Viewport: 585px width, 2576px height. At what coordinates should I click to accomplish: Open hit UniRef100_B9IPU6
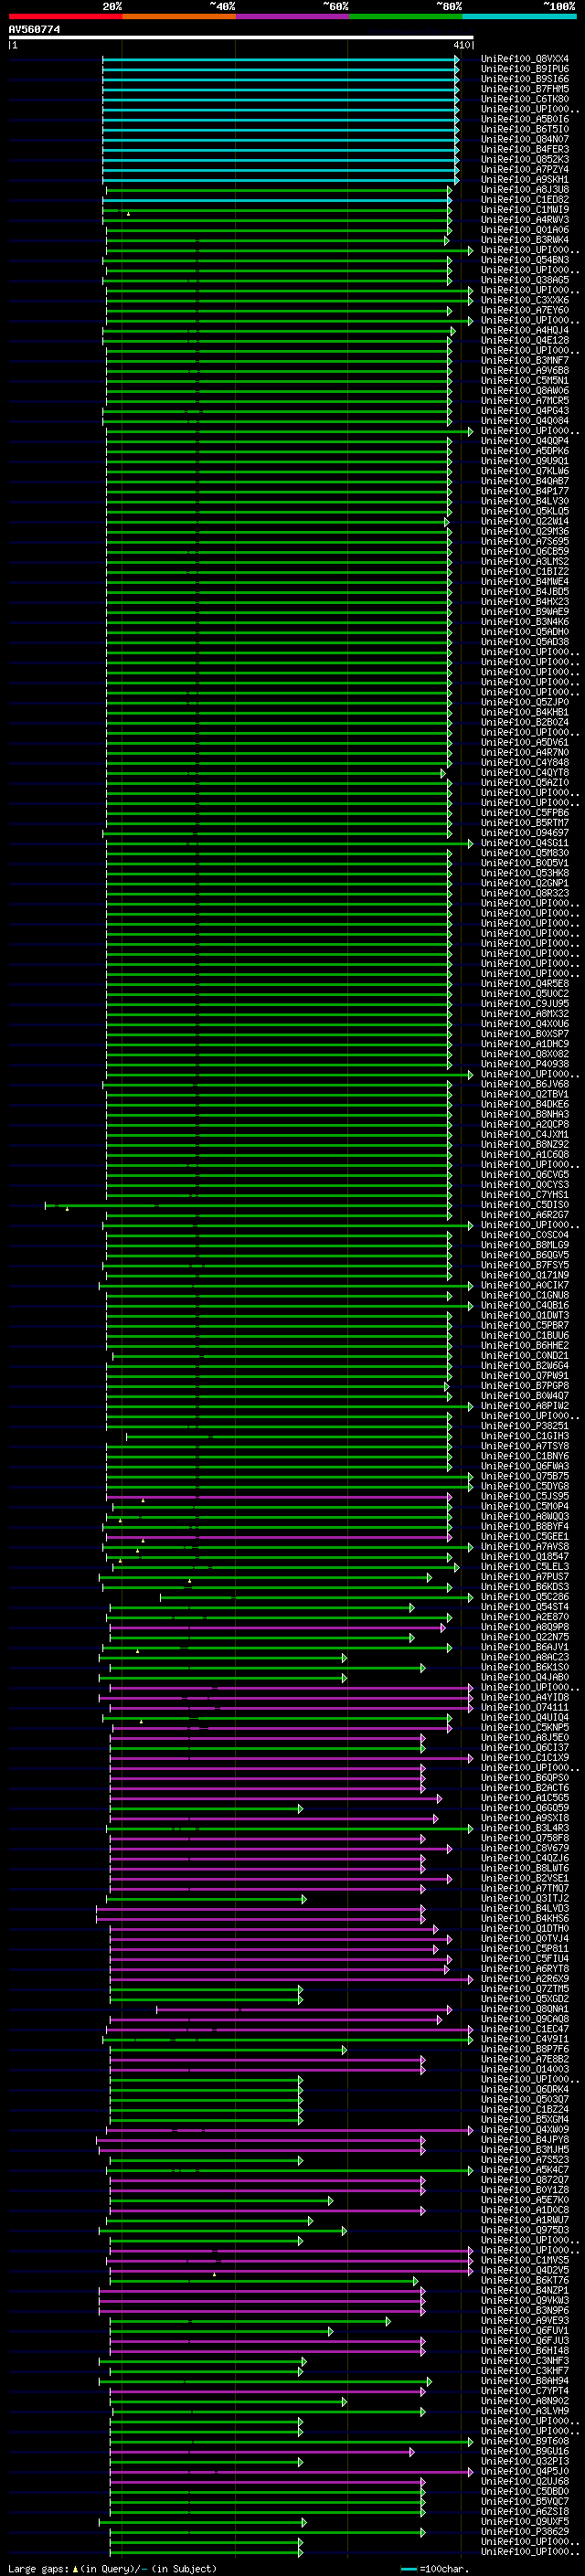pyautogui.click(x=525, y=69)
